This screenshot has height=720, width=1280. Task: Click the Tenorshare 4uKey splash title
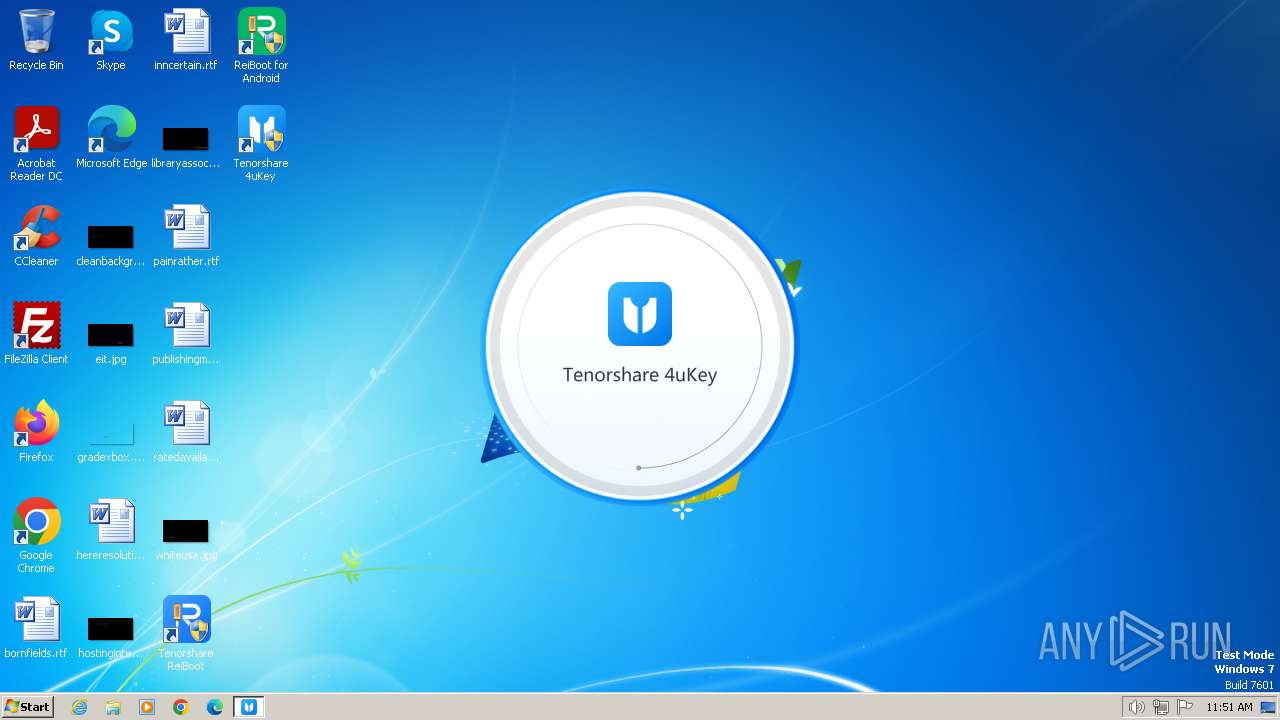pyautogui.click(x=640, y=375)
